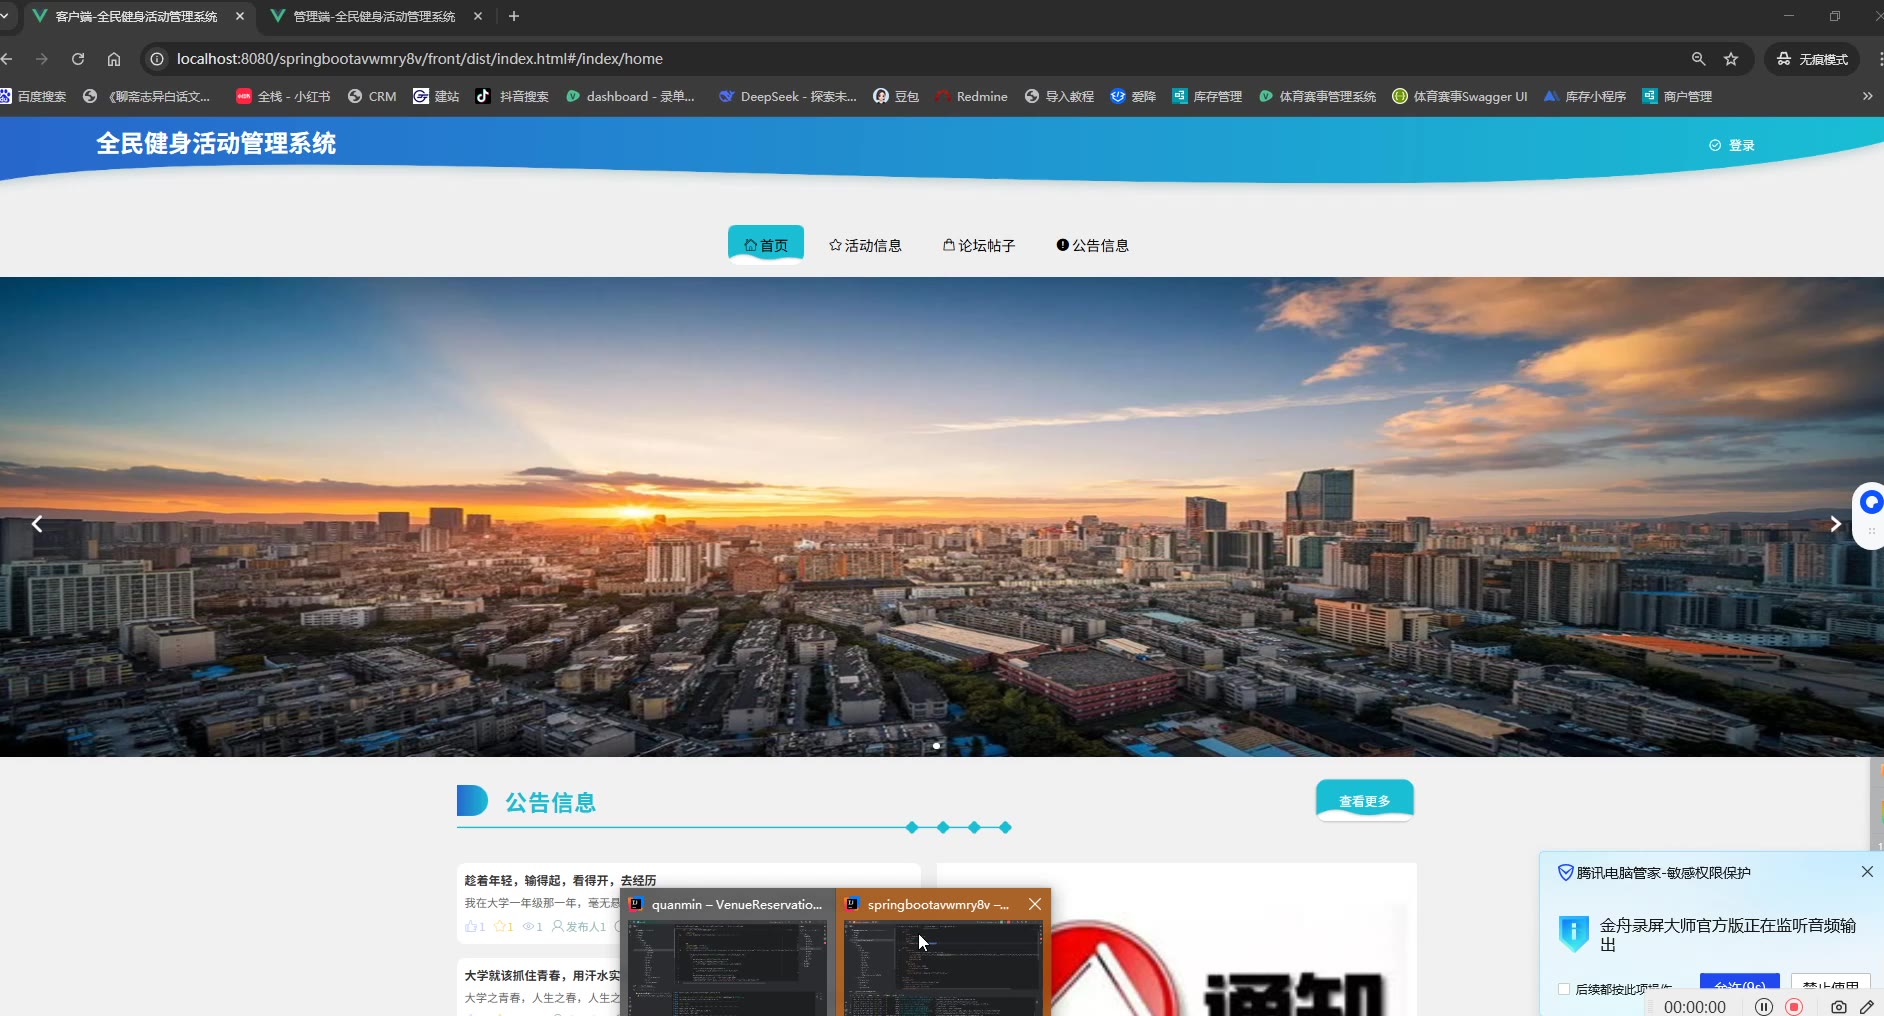Screen dimensions: 1884x1016
Task: Open the post 趁着年轻，输得起，看得开
Action: (x=560, y=880)
